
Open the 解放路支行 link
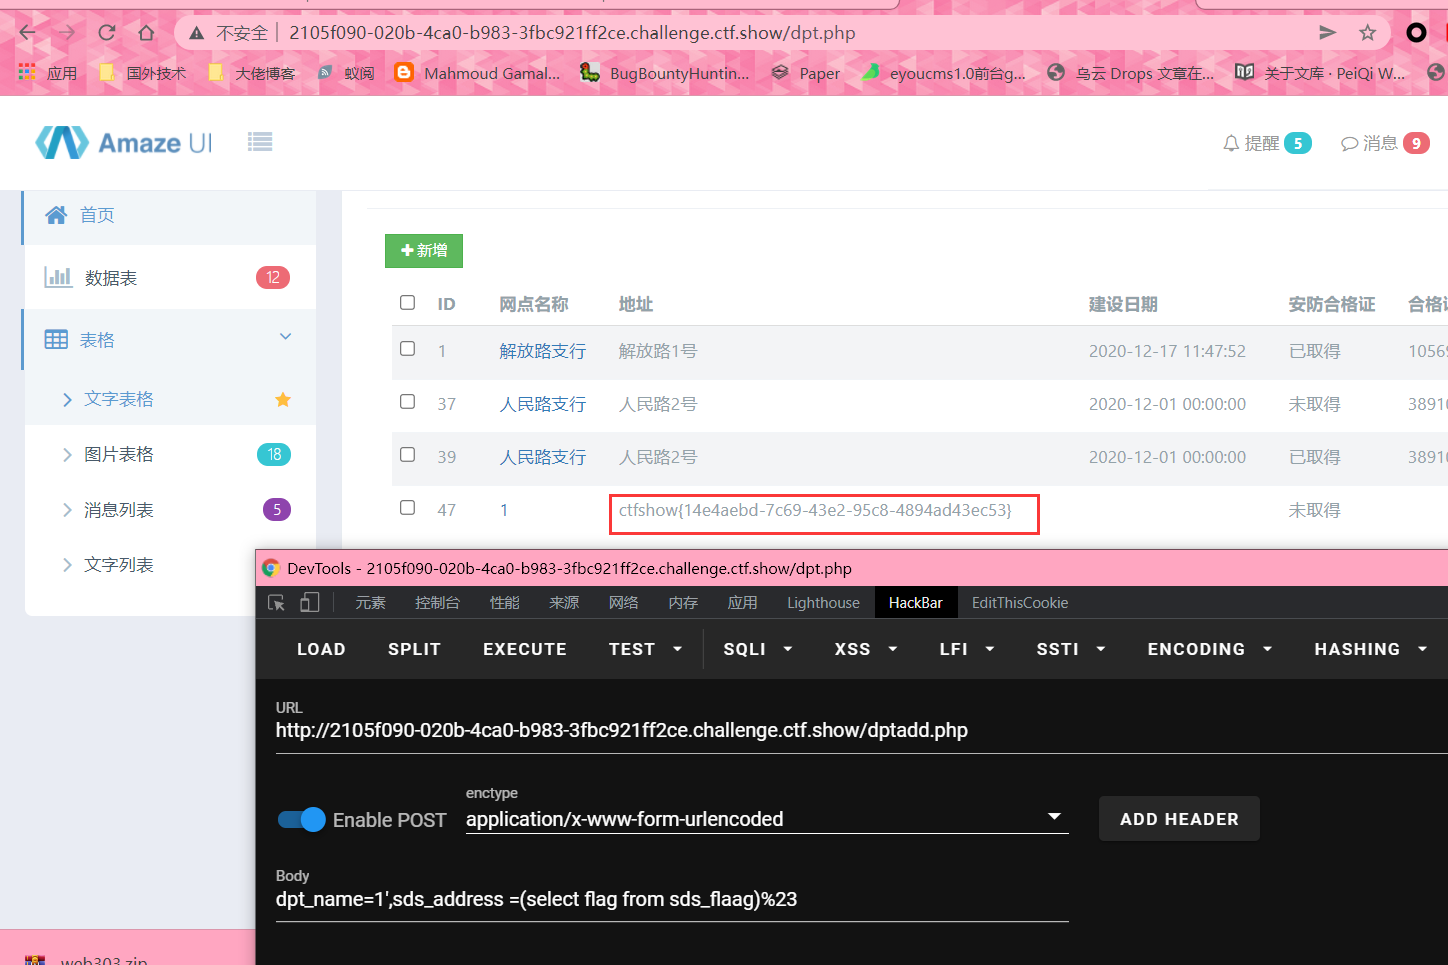pos(543,351)
